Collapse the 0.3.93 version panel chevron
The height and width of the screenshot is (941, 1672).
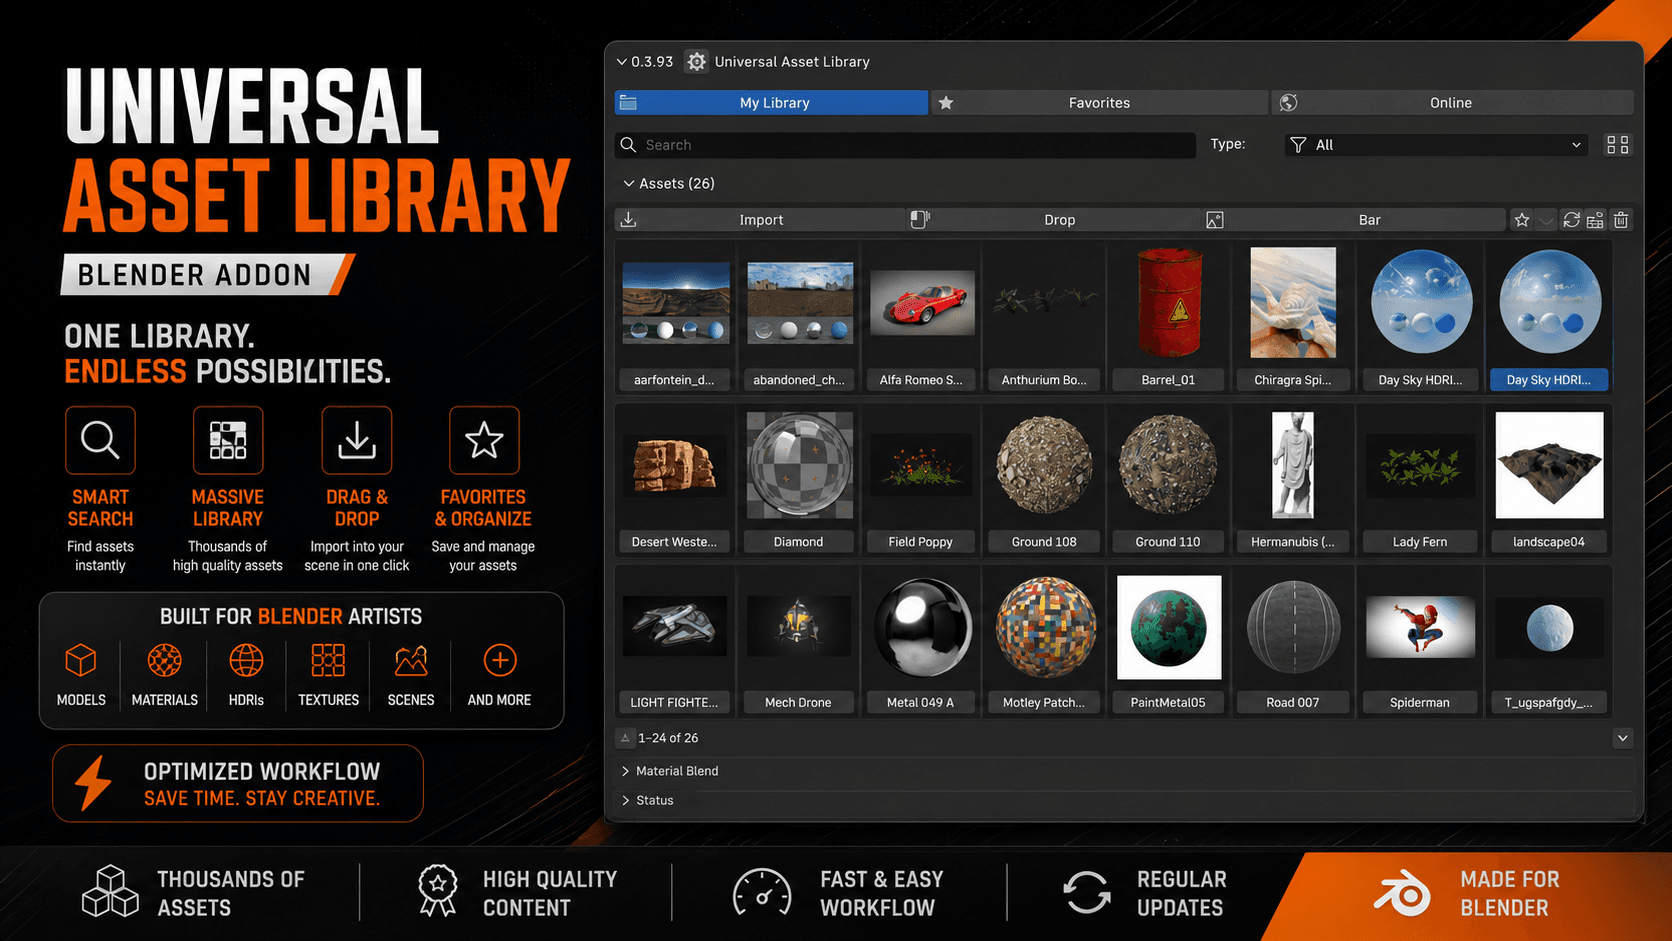coord(622,62)
